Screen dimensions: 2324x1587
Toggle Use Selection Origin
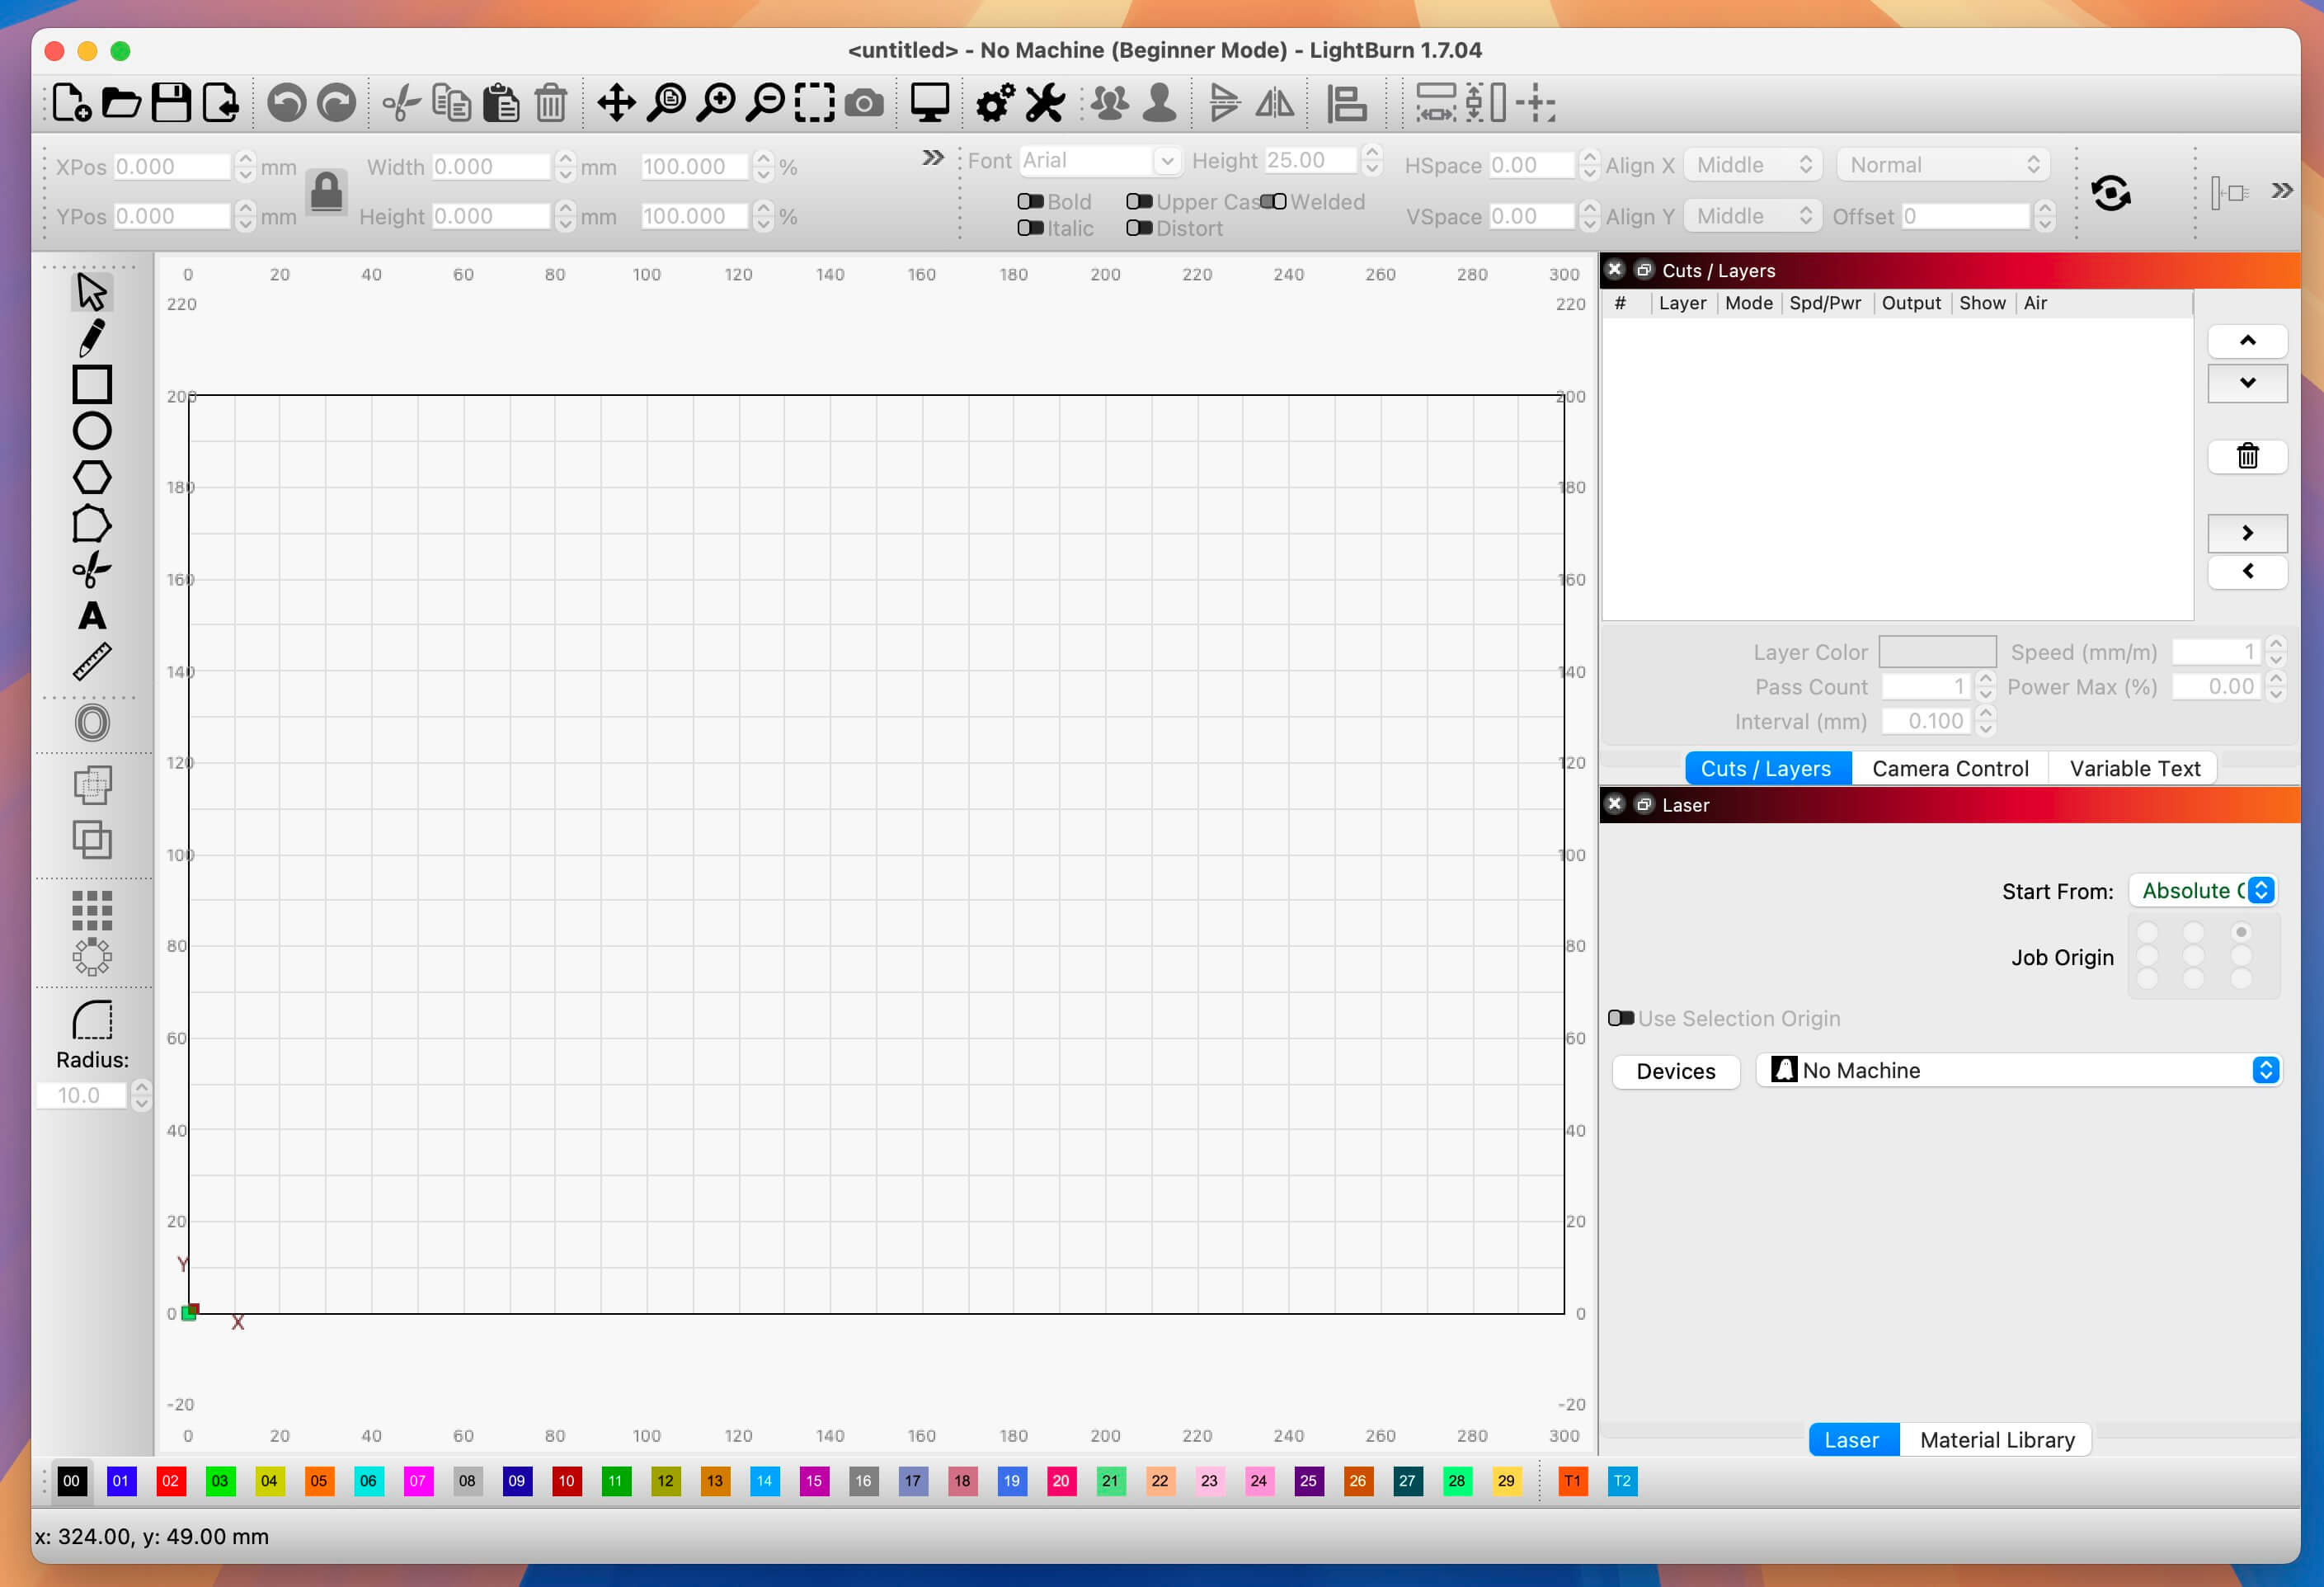1622,1018
